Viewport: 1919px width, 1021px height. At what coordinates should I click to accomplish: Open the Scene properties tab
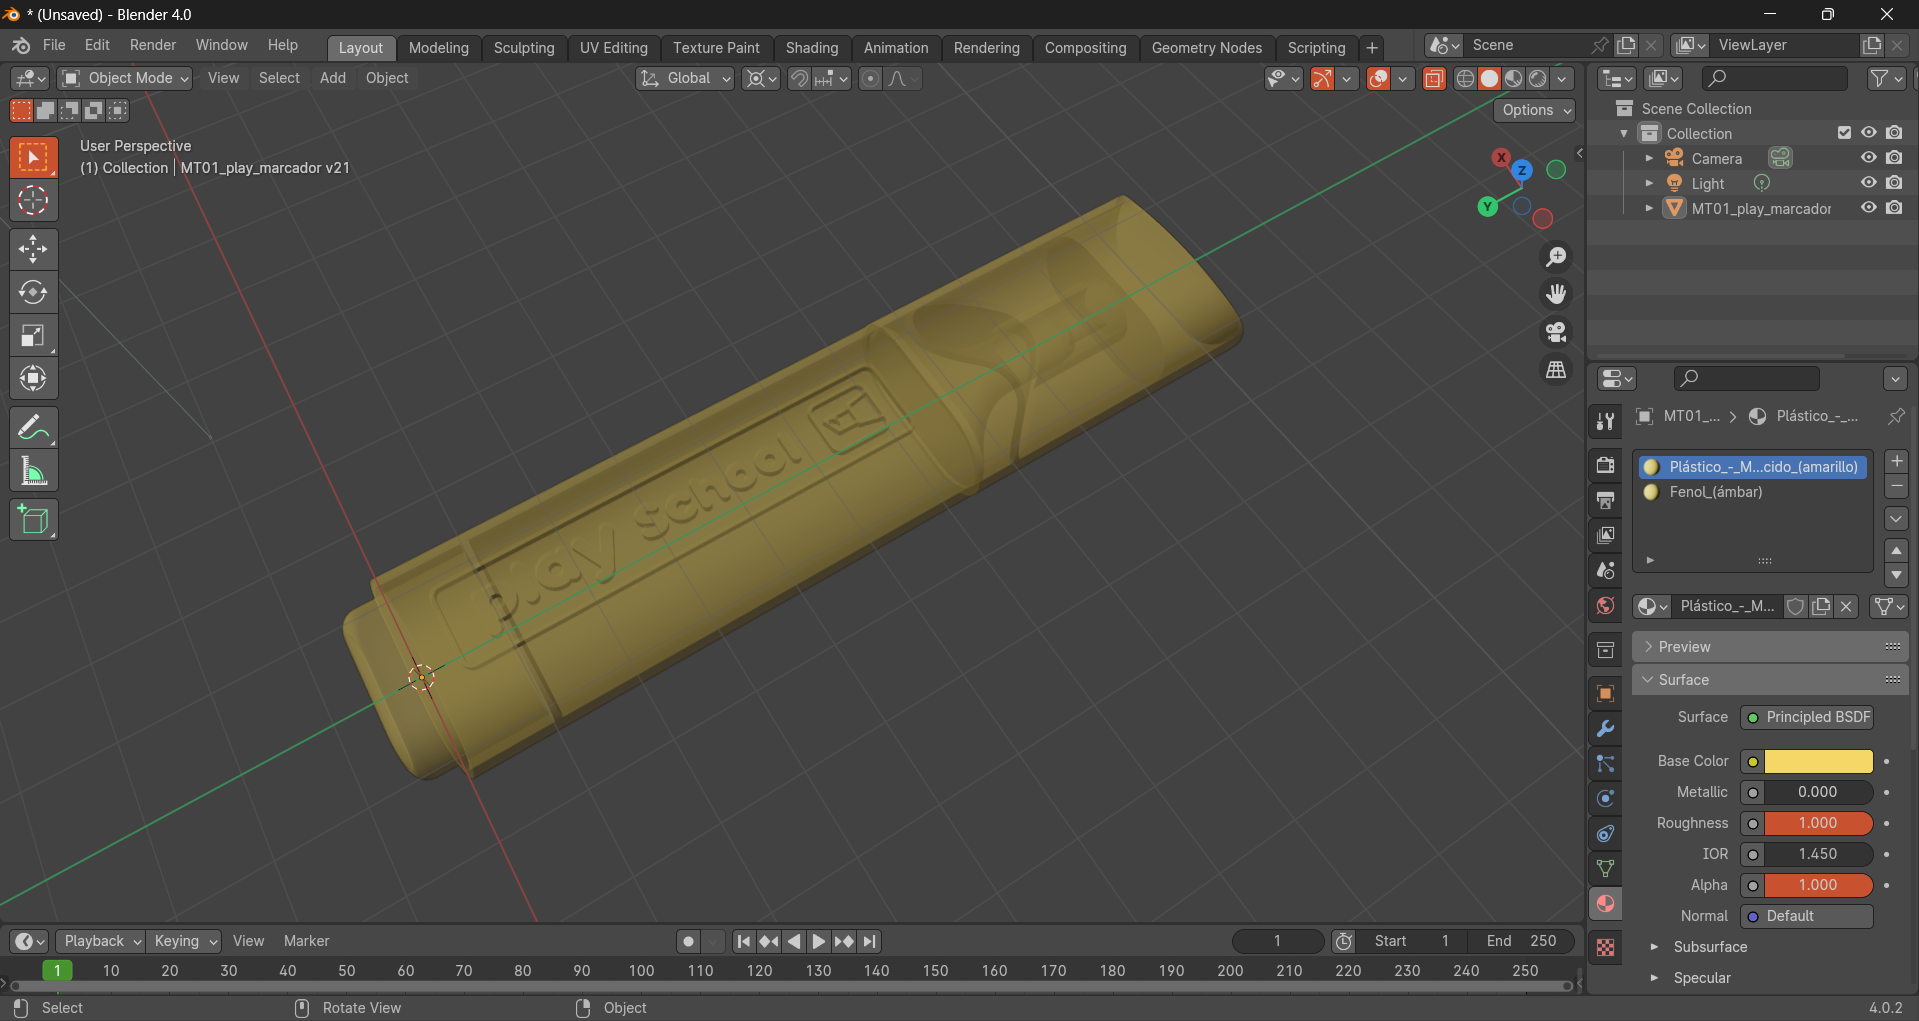pos(1605,570)
